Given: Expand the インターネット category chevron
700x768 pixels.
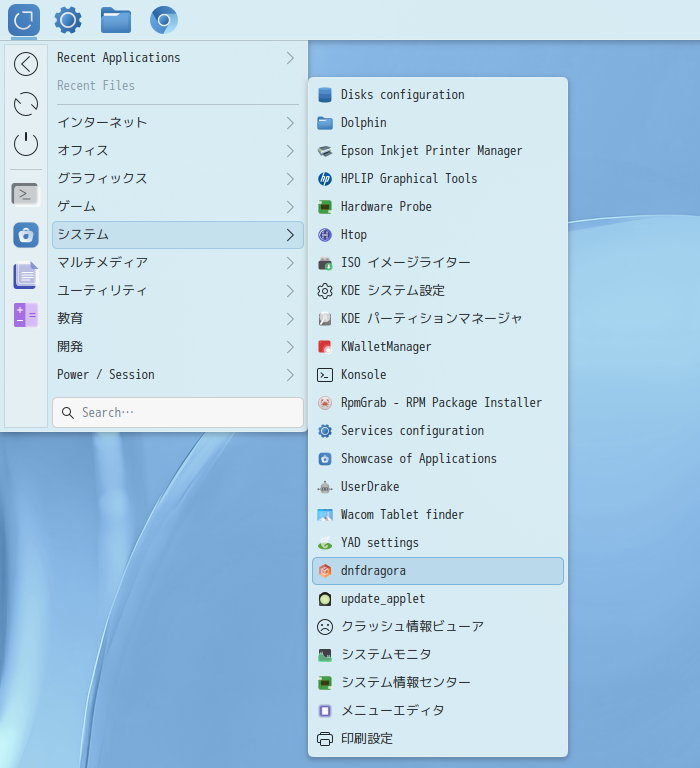Looking at the screenshot, I should click(x=290, y=122).
